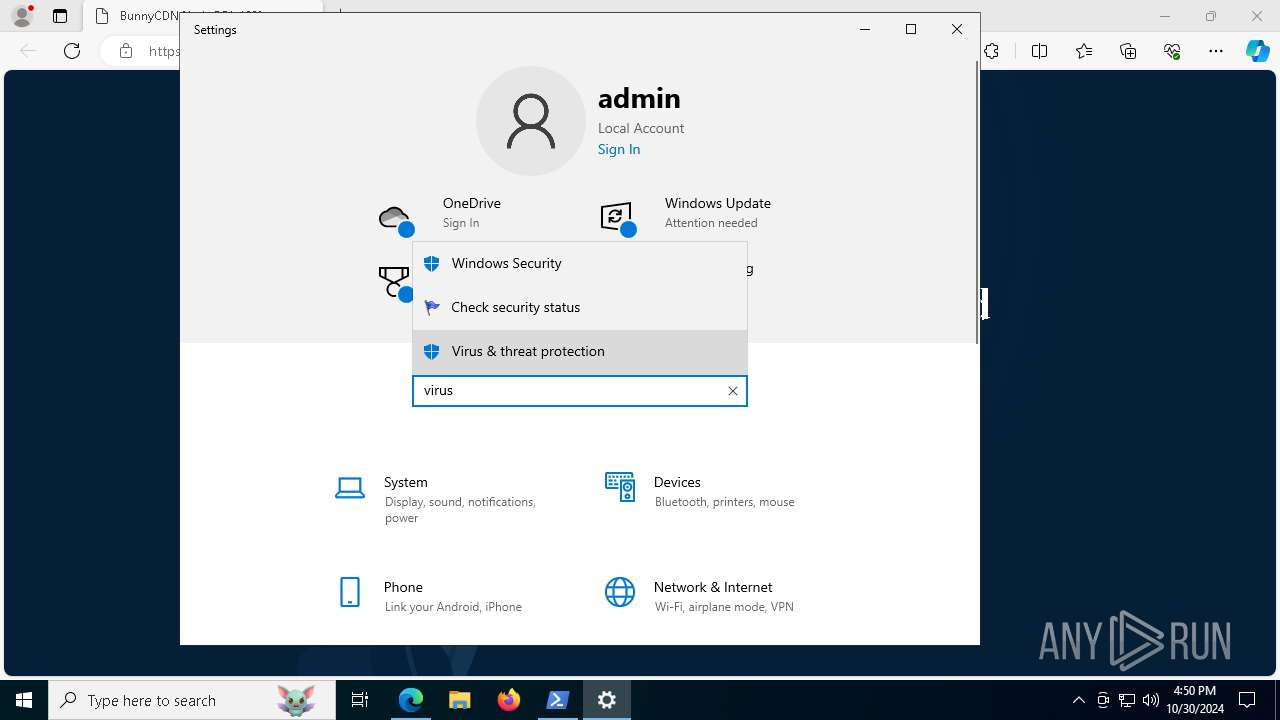Open Windows Security search suggestion
The width and height of the screenshot is (1280, 720).
click(580, 264)
